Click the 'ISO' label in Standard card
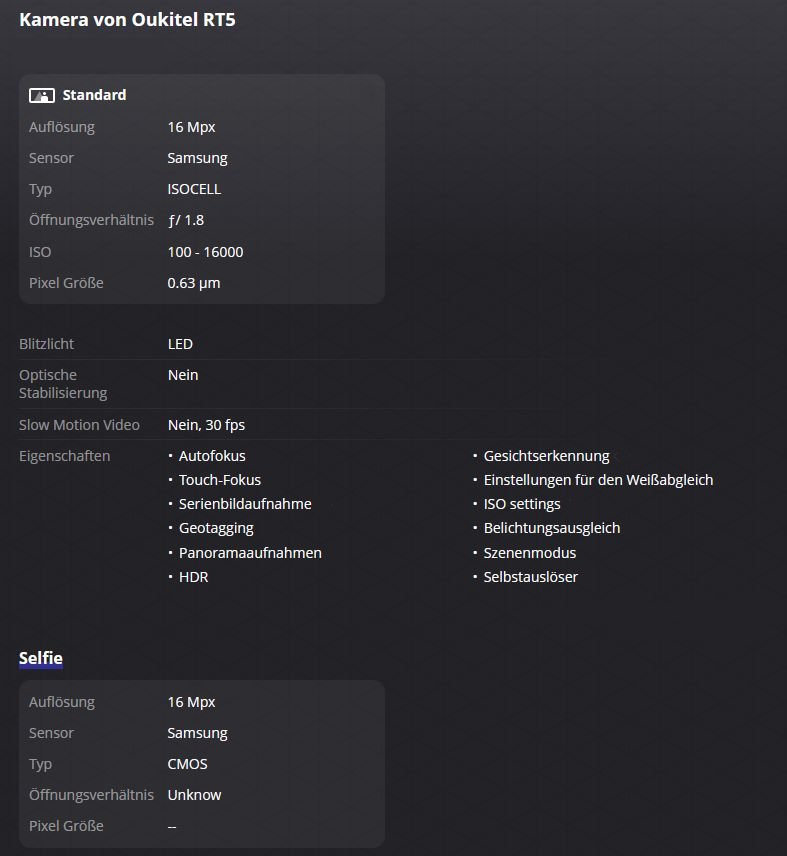Image resolution: width=787 pixels, height=856 pixels. (x=40, y=252)
